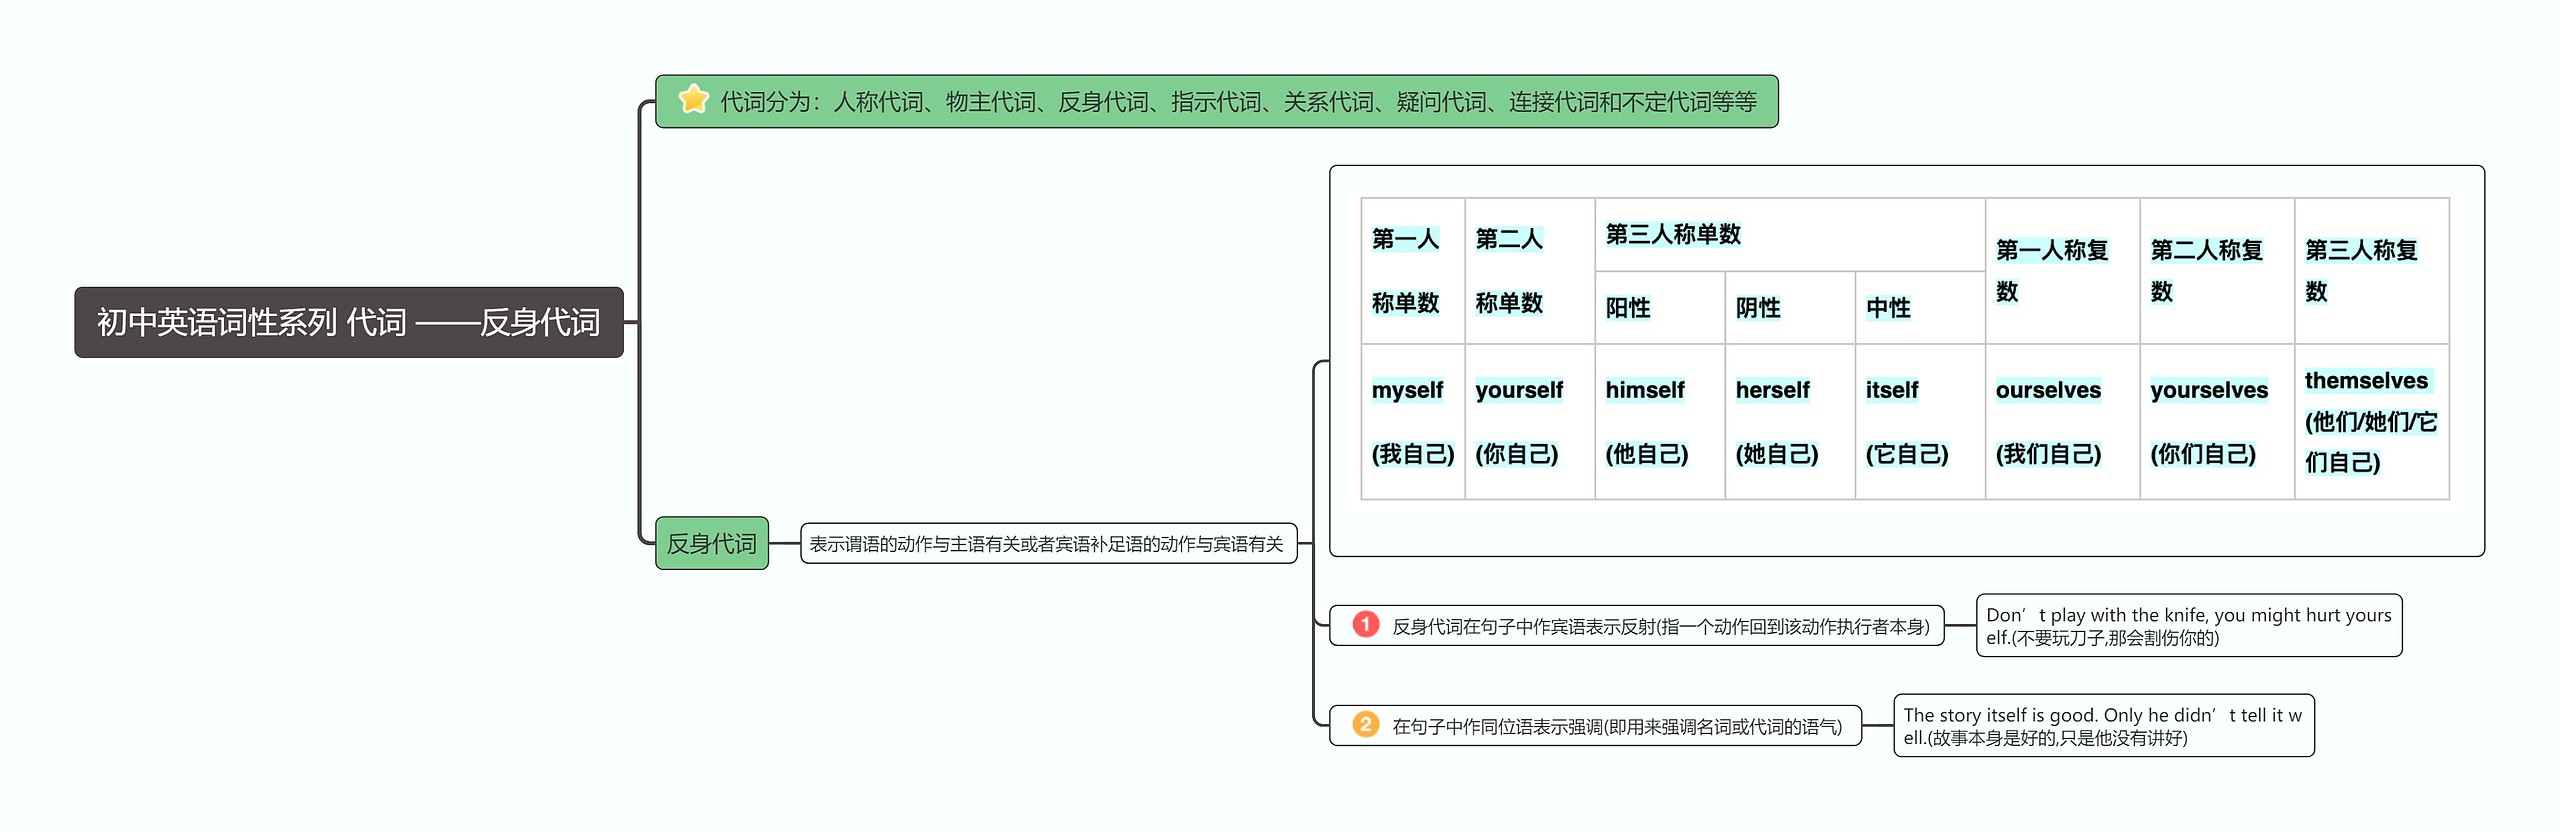Click the 'ourselves' table cell

coord(2061,421)
